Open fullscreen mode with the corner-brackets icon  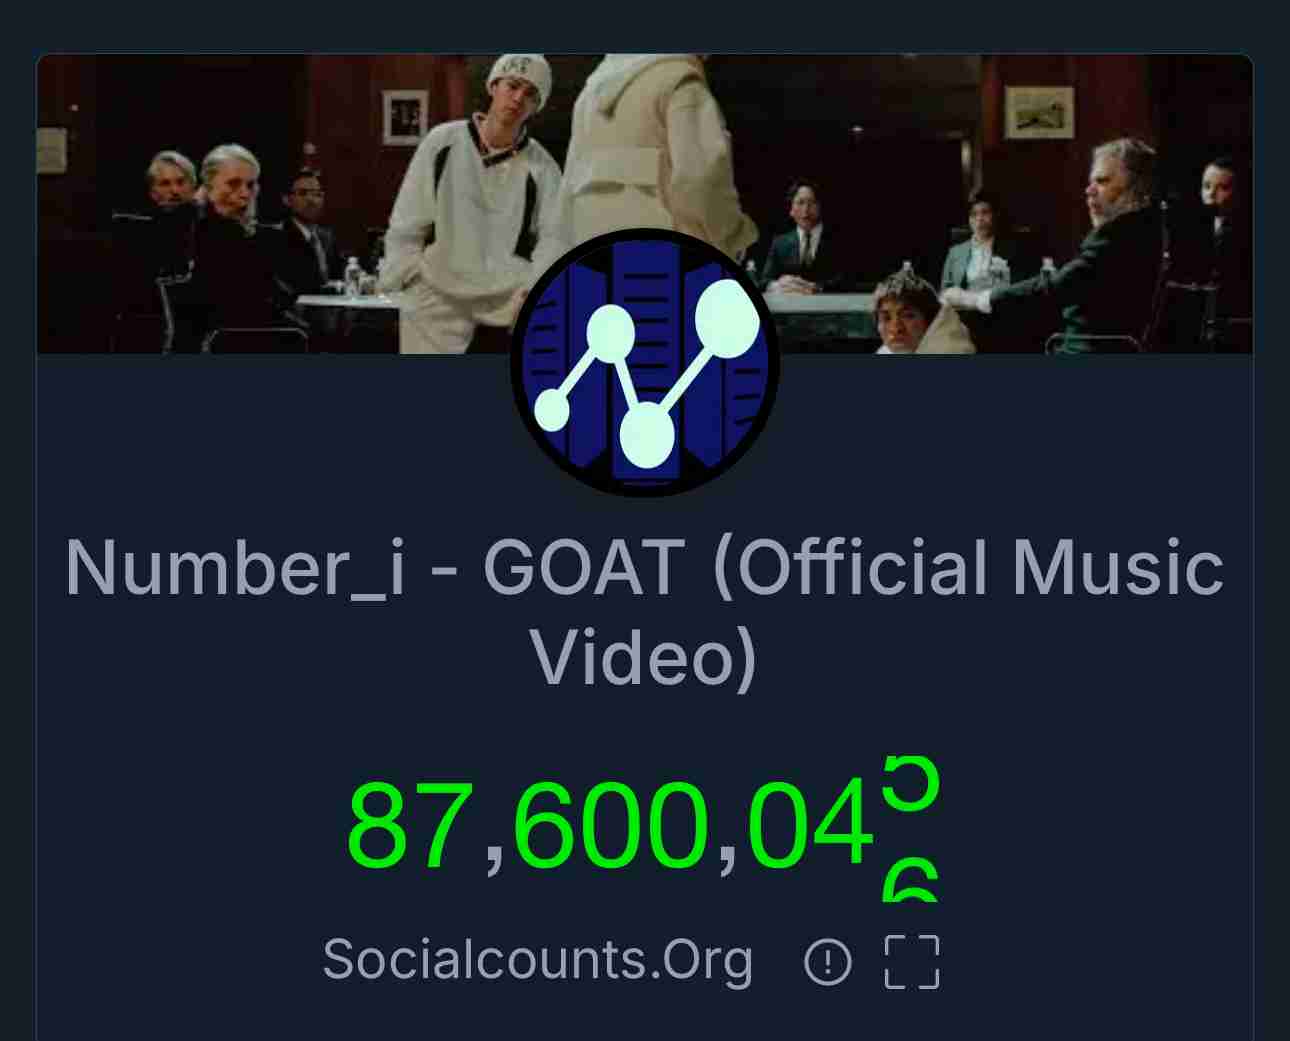pyautogui.click(x=912, y=962)
